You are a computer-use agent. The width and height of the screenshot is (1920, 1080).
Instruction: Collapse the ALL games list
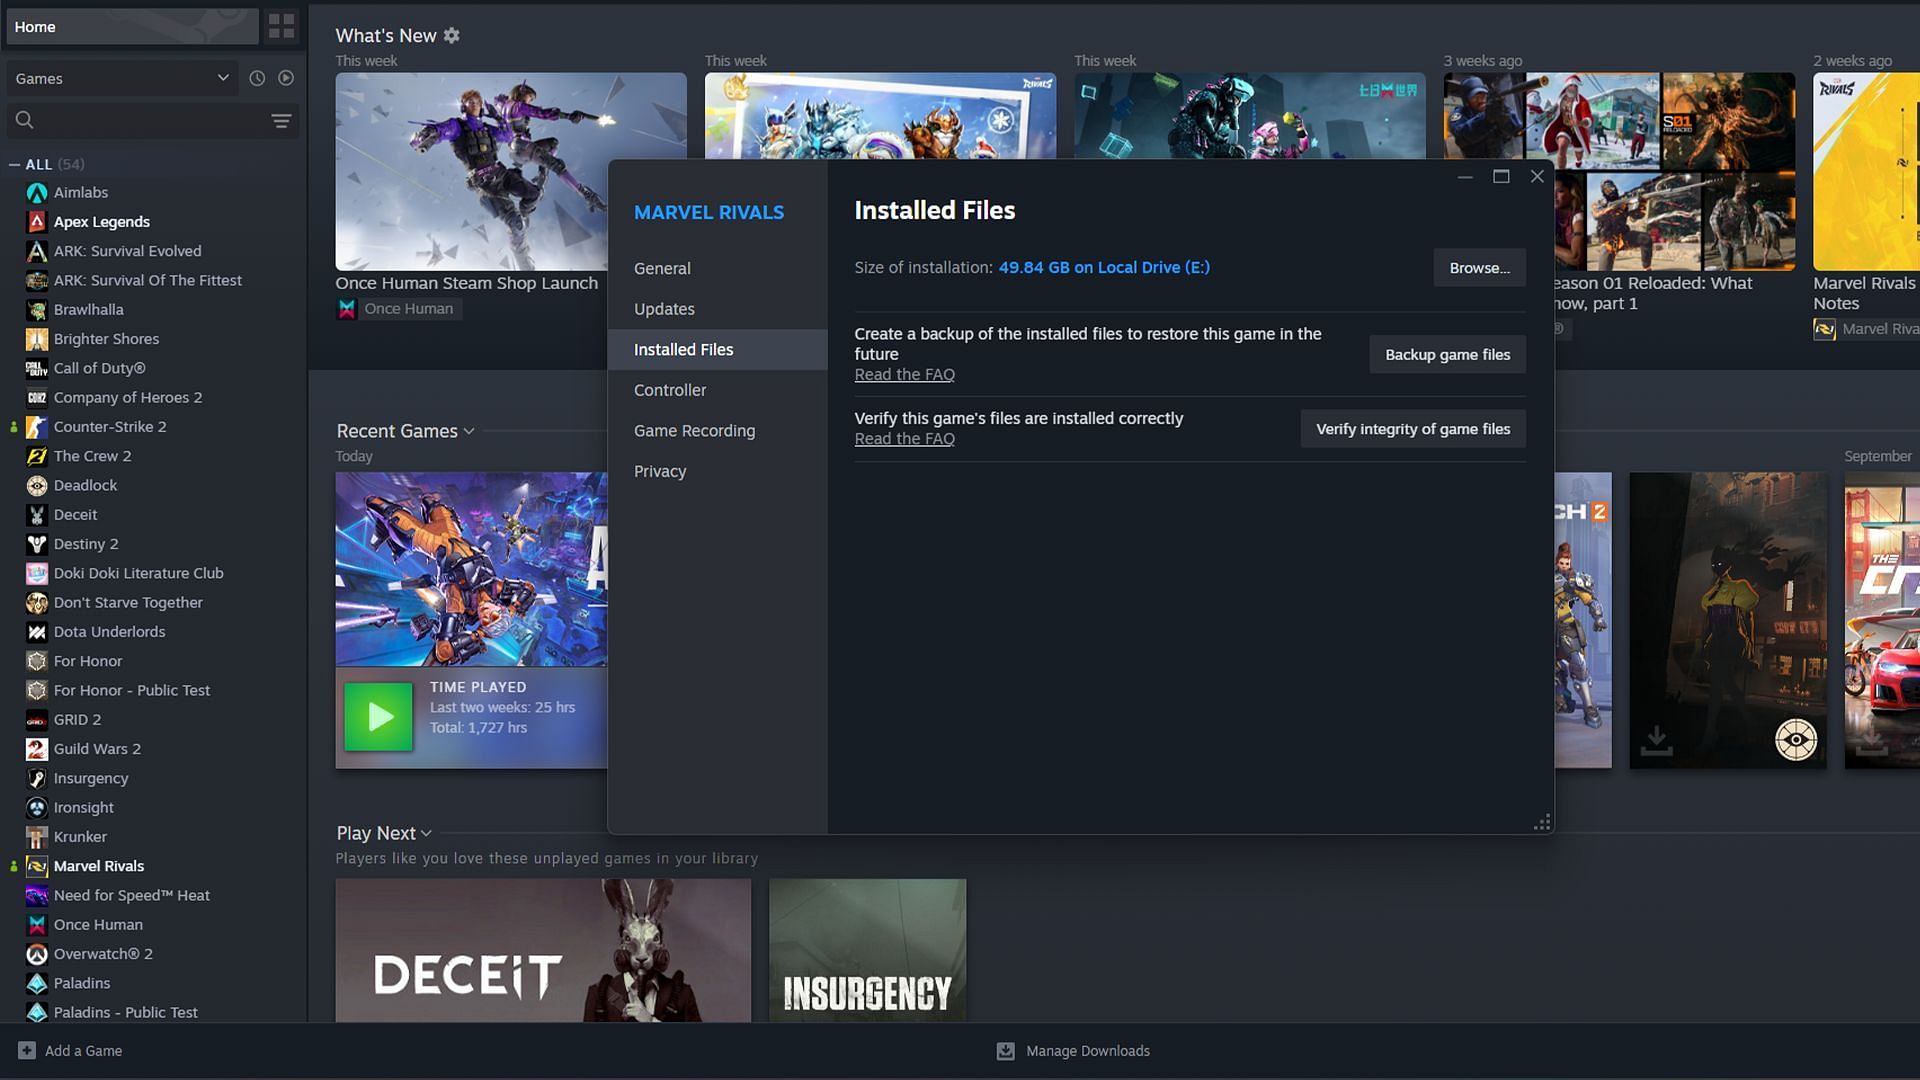coord(14,164)
